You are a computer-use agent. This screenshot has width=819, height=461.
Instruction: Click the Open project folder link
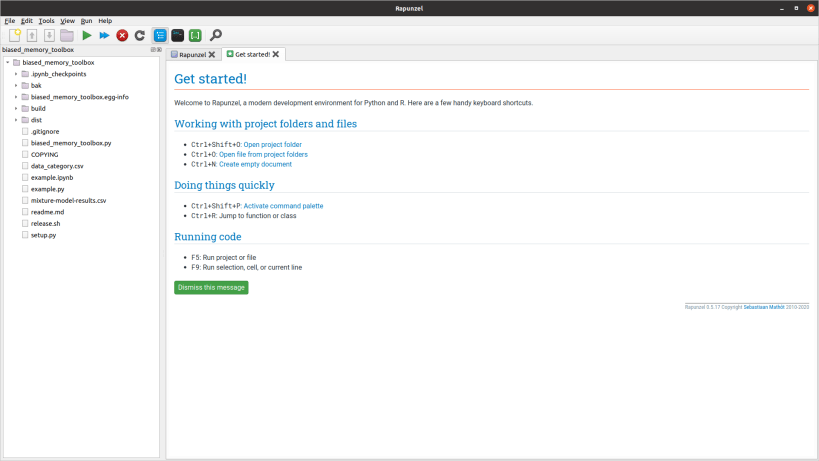[273, 145]
